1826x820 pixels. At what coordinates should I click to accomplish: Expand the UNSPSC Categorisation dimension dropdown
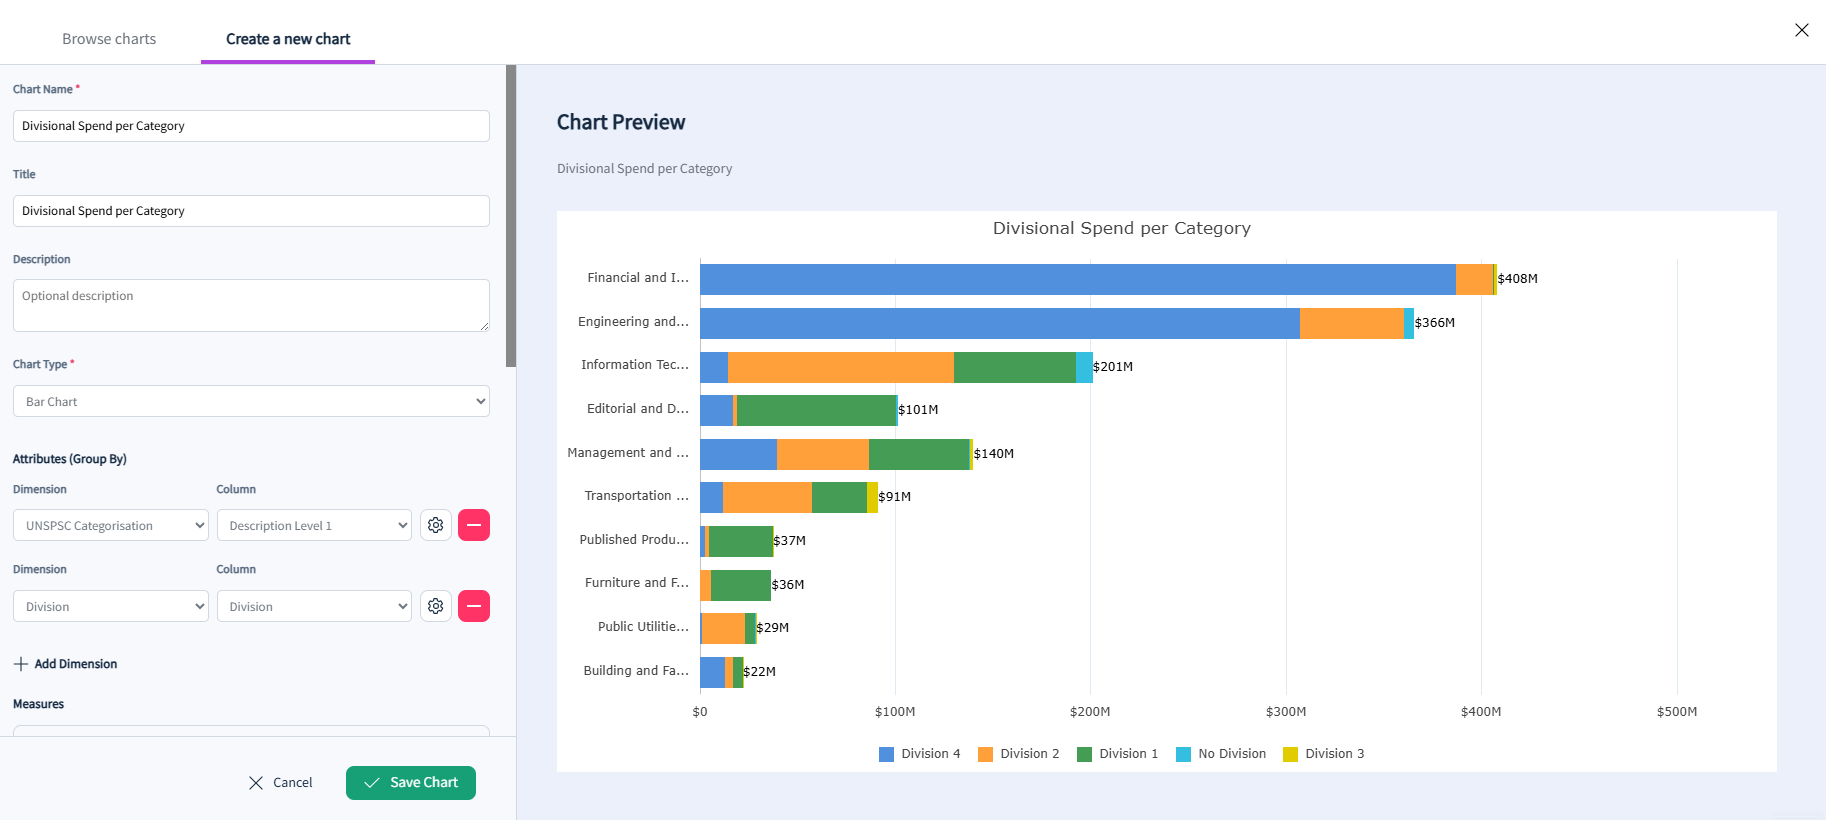[111, 525]
